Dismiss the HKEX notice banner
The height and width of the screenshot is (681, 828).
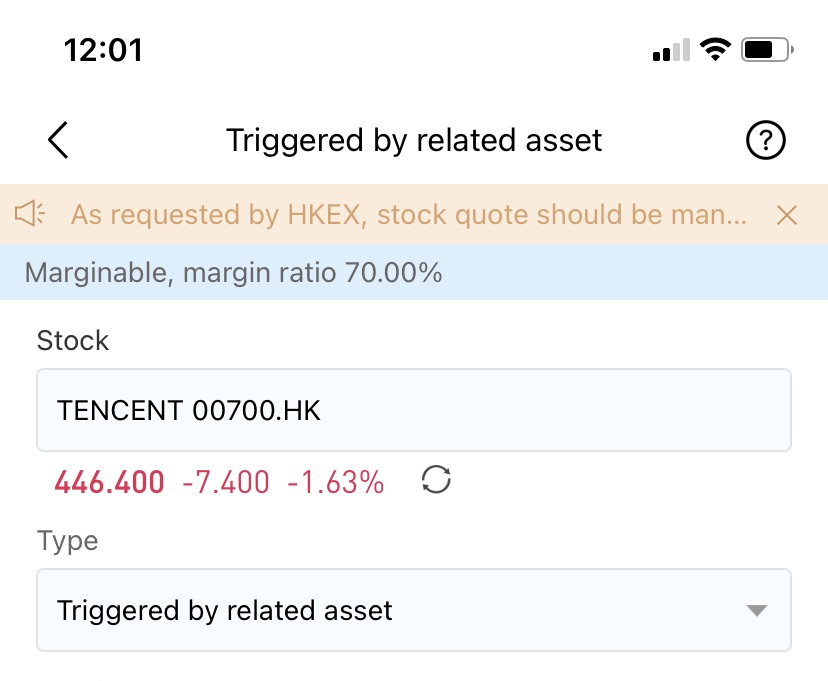pos(786,215)
